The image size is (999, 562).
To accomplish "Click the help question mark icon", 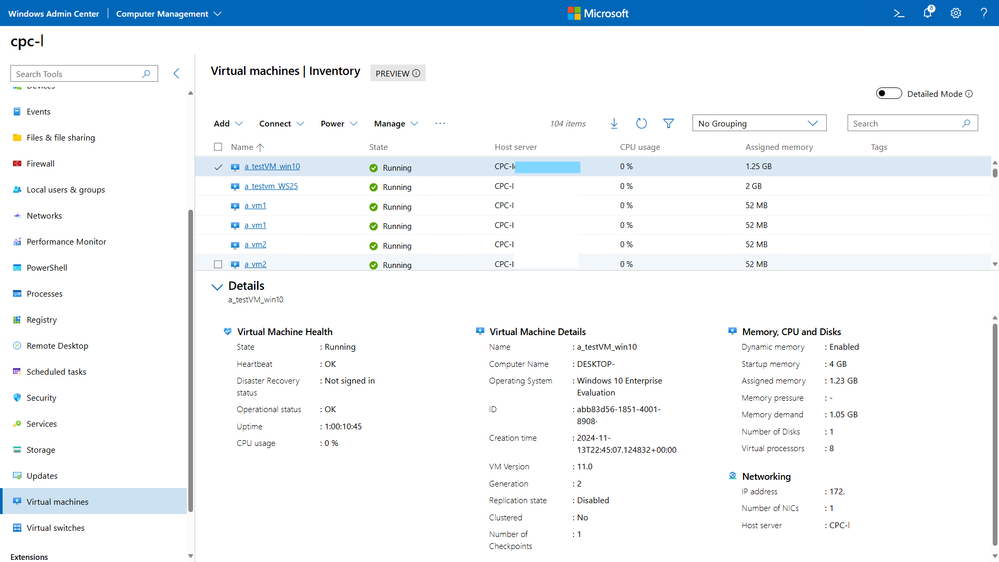I will pos(984,13).
